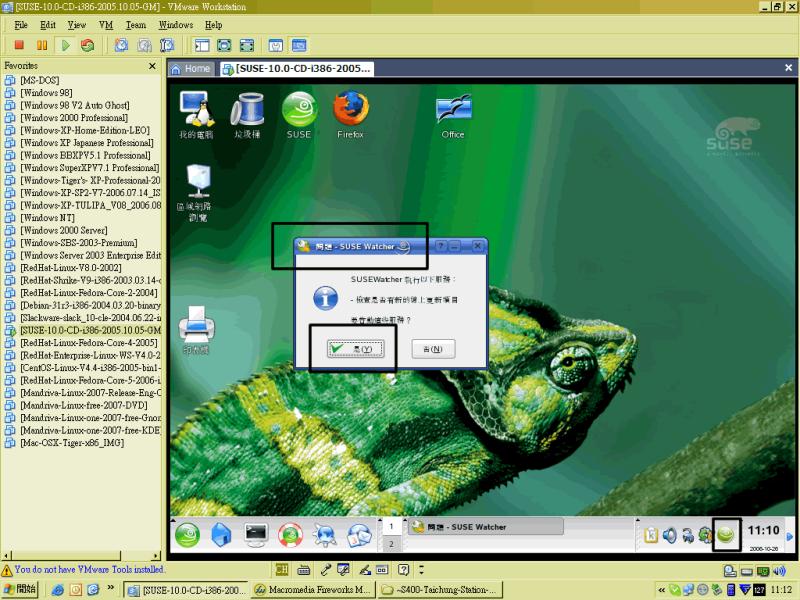Viewport: 800px width, 600px height.
Task: Select the network browsing desktop icon
Action: (x=197, y=193)
